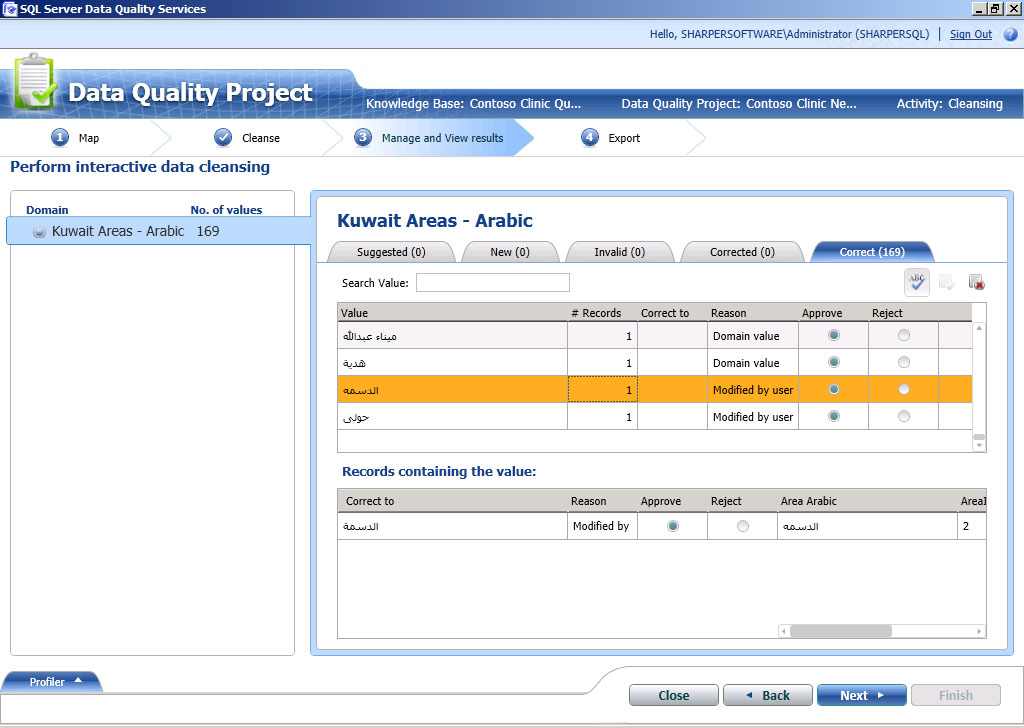Select Approve in the highlighted orange row
Screen dimensions: 1024x728
[x=833, y=389]
